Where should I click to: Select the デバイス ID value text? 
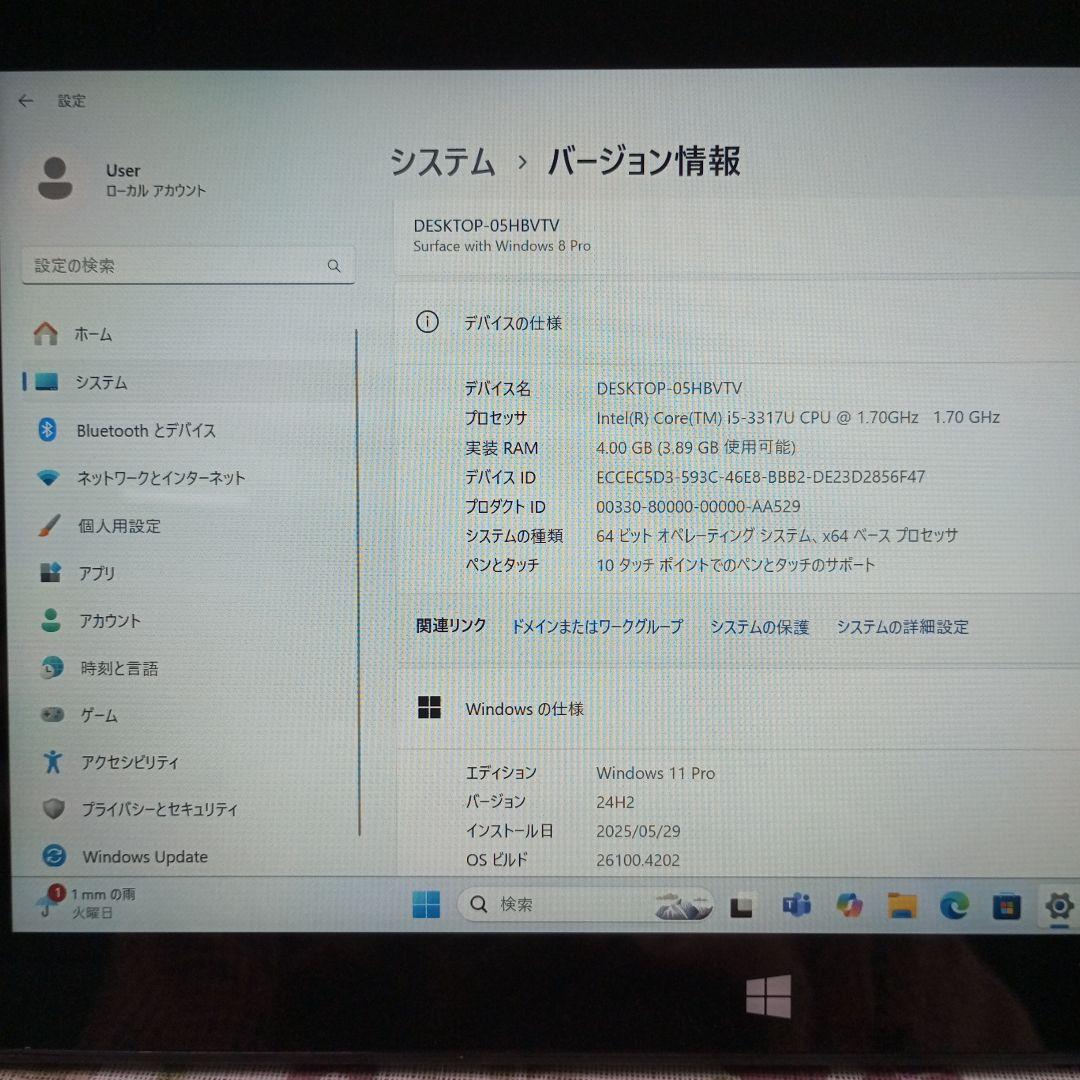[x=760, y=477]
